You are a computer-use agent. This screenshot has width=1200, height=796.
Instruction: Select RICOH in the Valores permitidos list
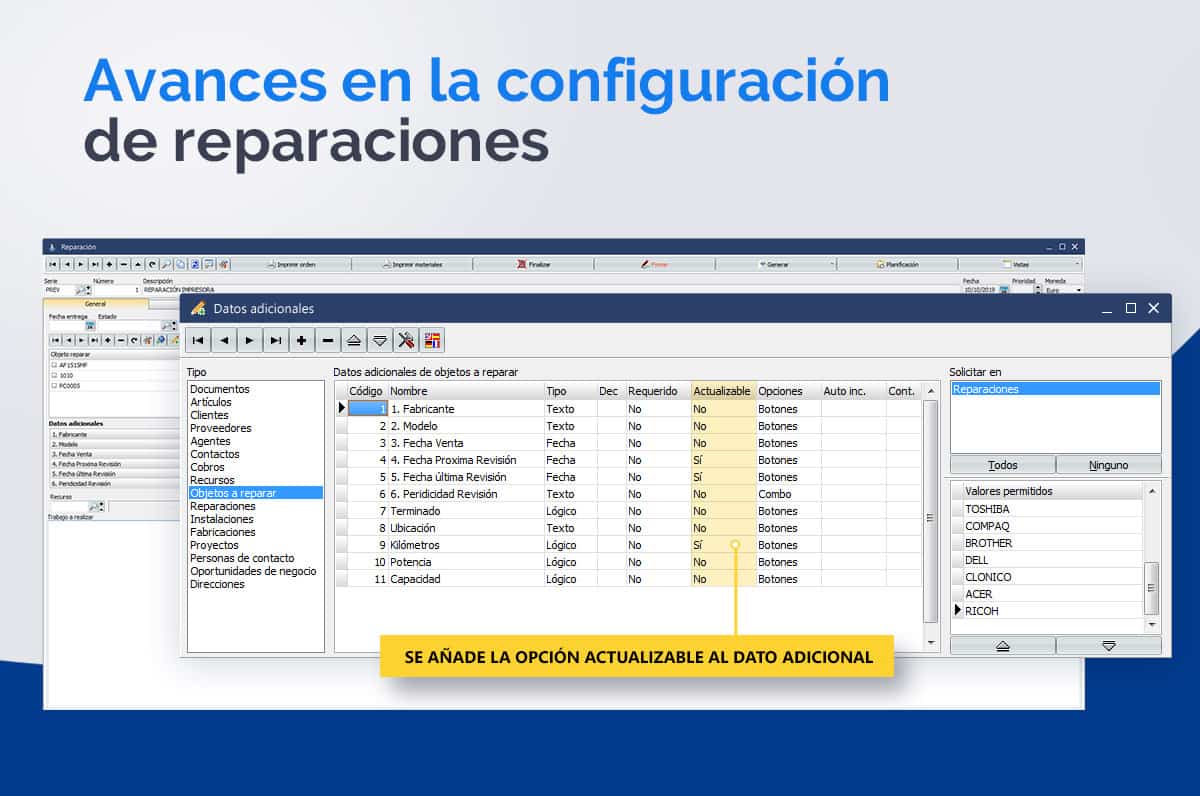click(980, 611)
